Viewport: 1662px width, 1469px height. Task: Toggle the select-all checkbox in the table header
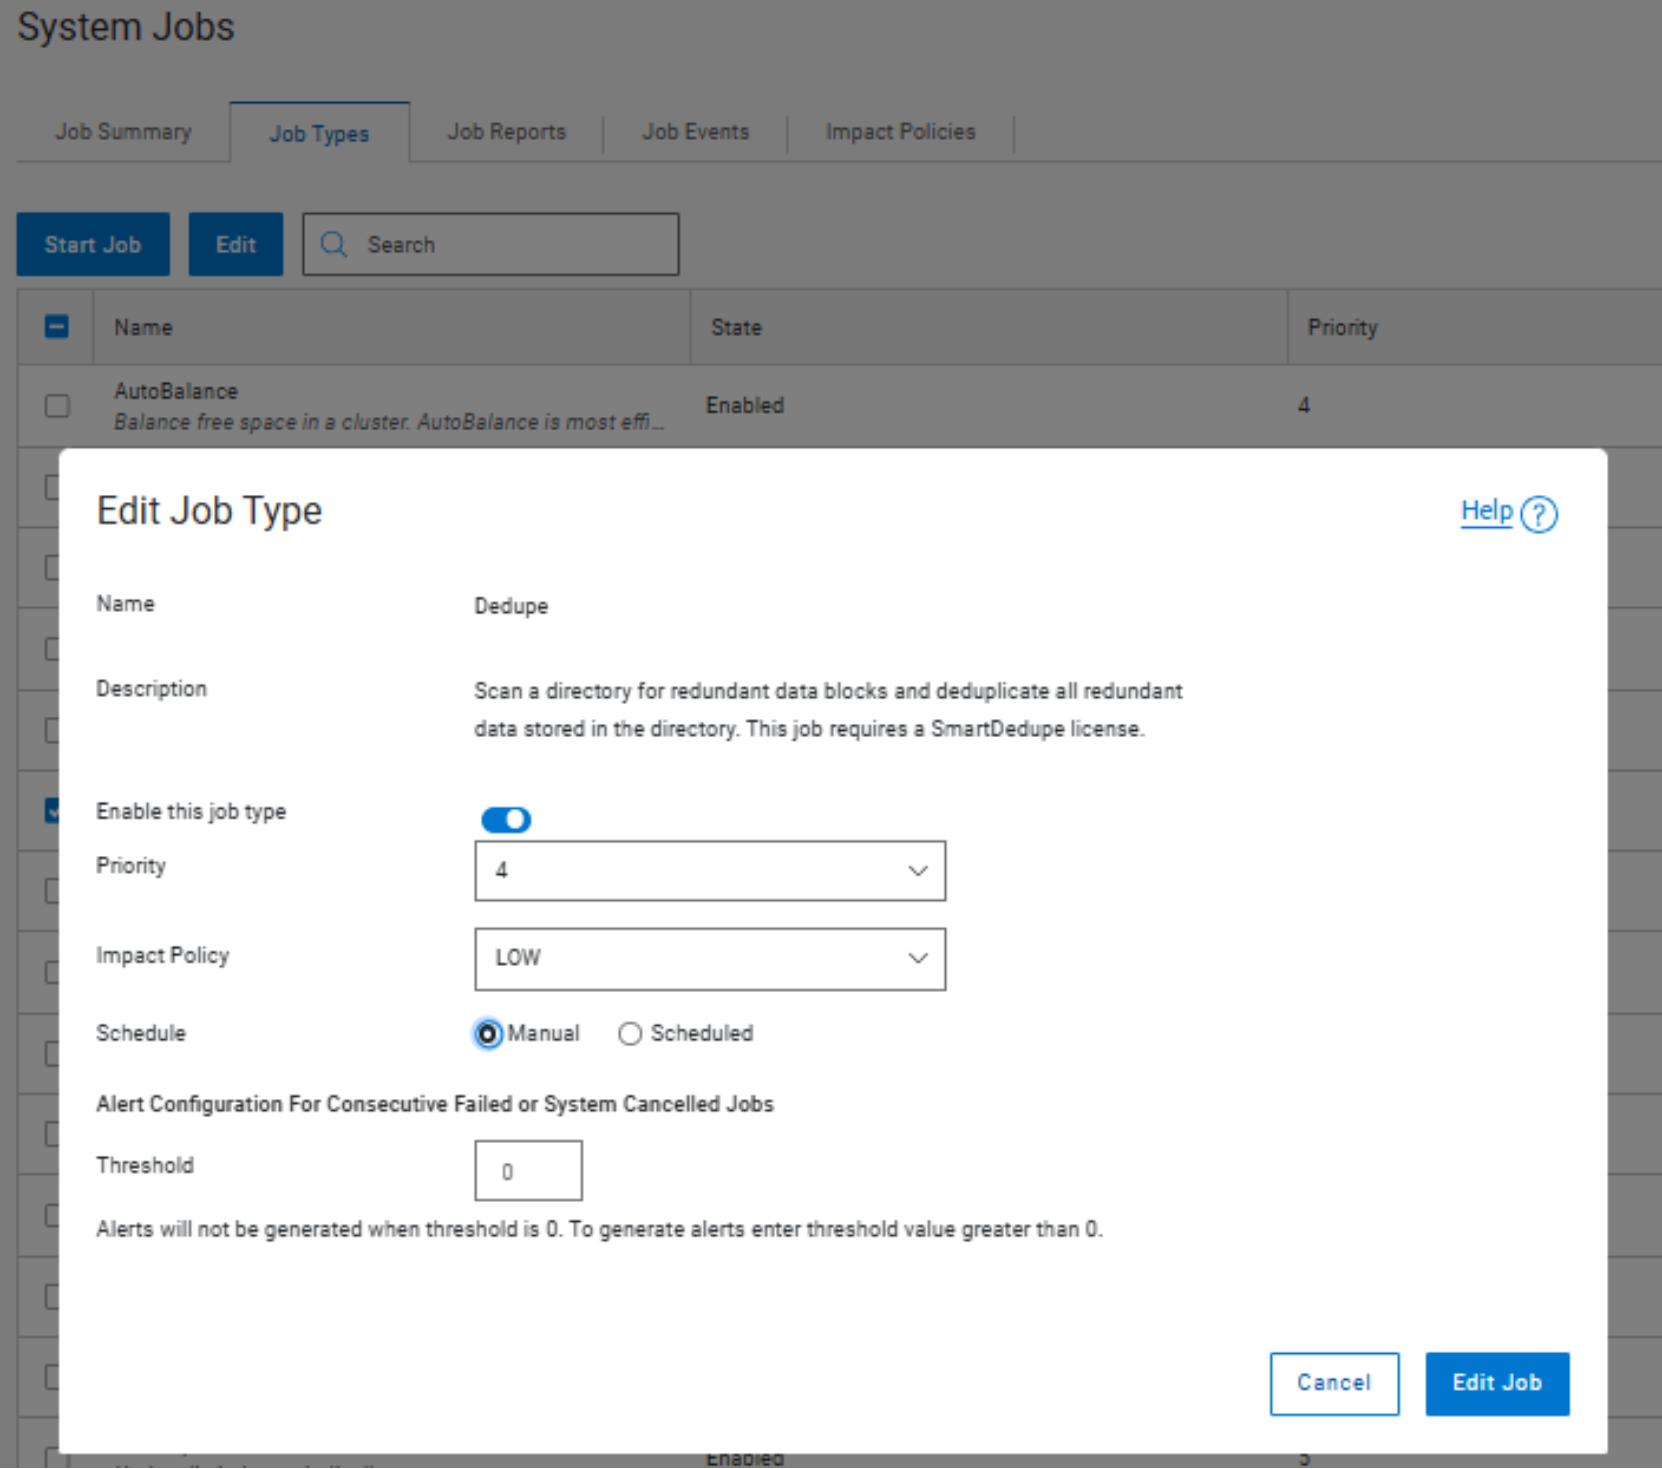pyautogui.click(x=57, y=327)
